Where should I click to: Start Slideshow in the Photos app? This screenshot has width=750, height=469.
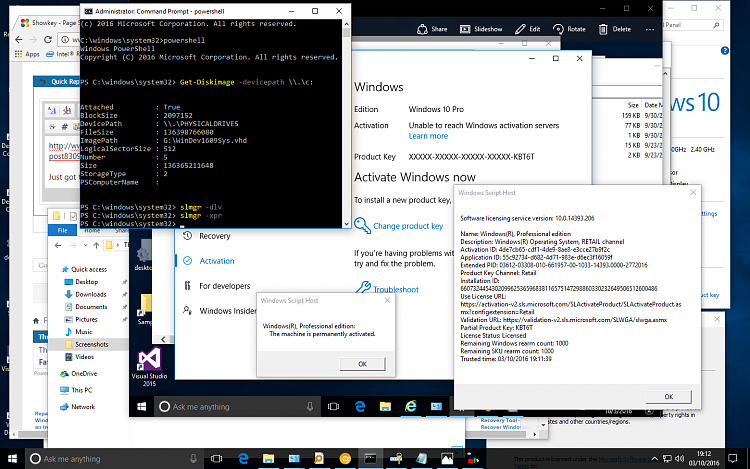(x=481, y=29)
